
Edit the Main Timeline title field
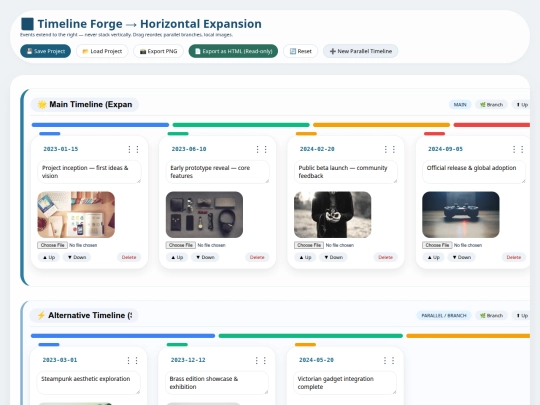tap(85, 104)
